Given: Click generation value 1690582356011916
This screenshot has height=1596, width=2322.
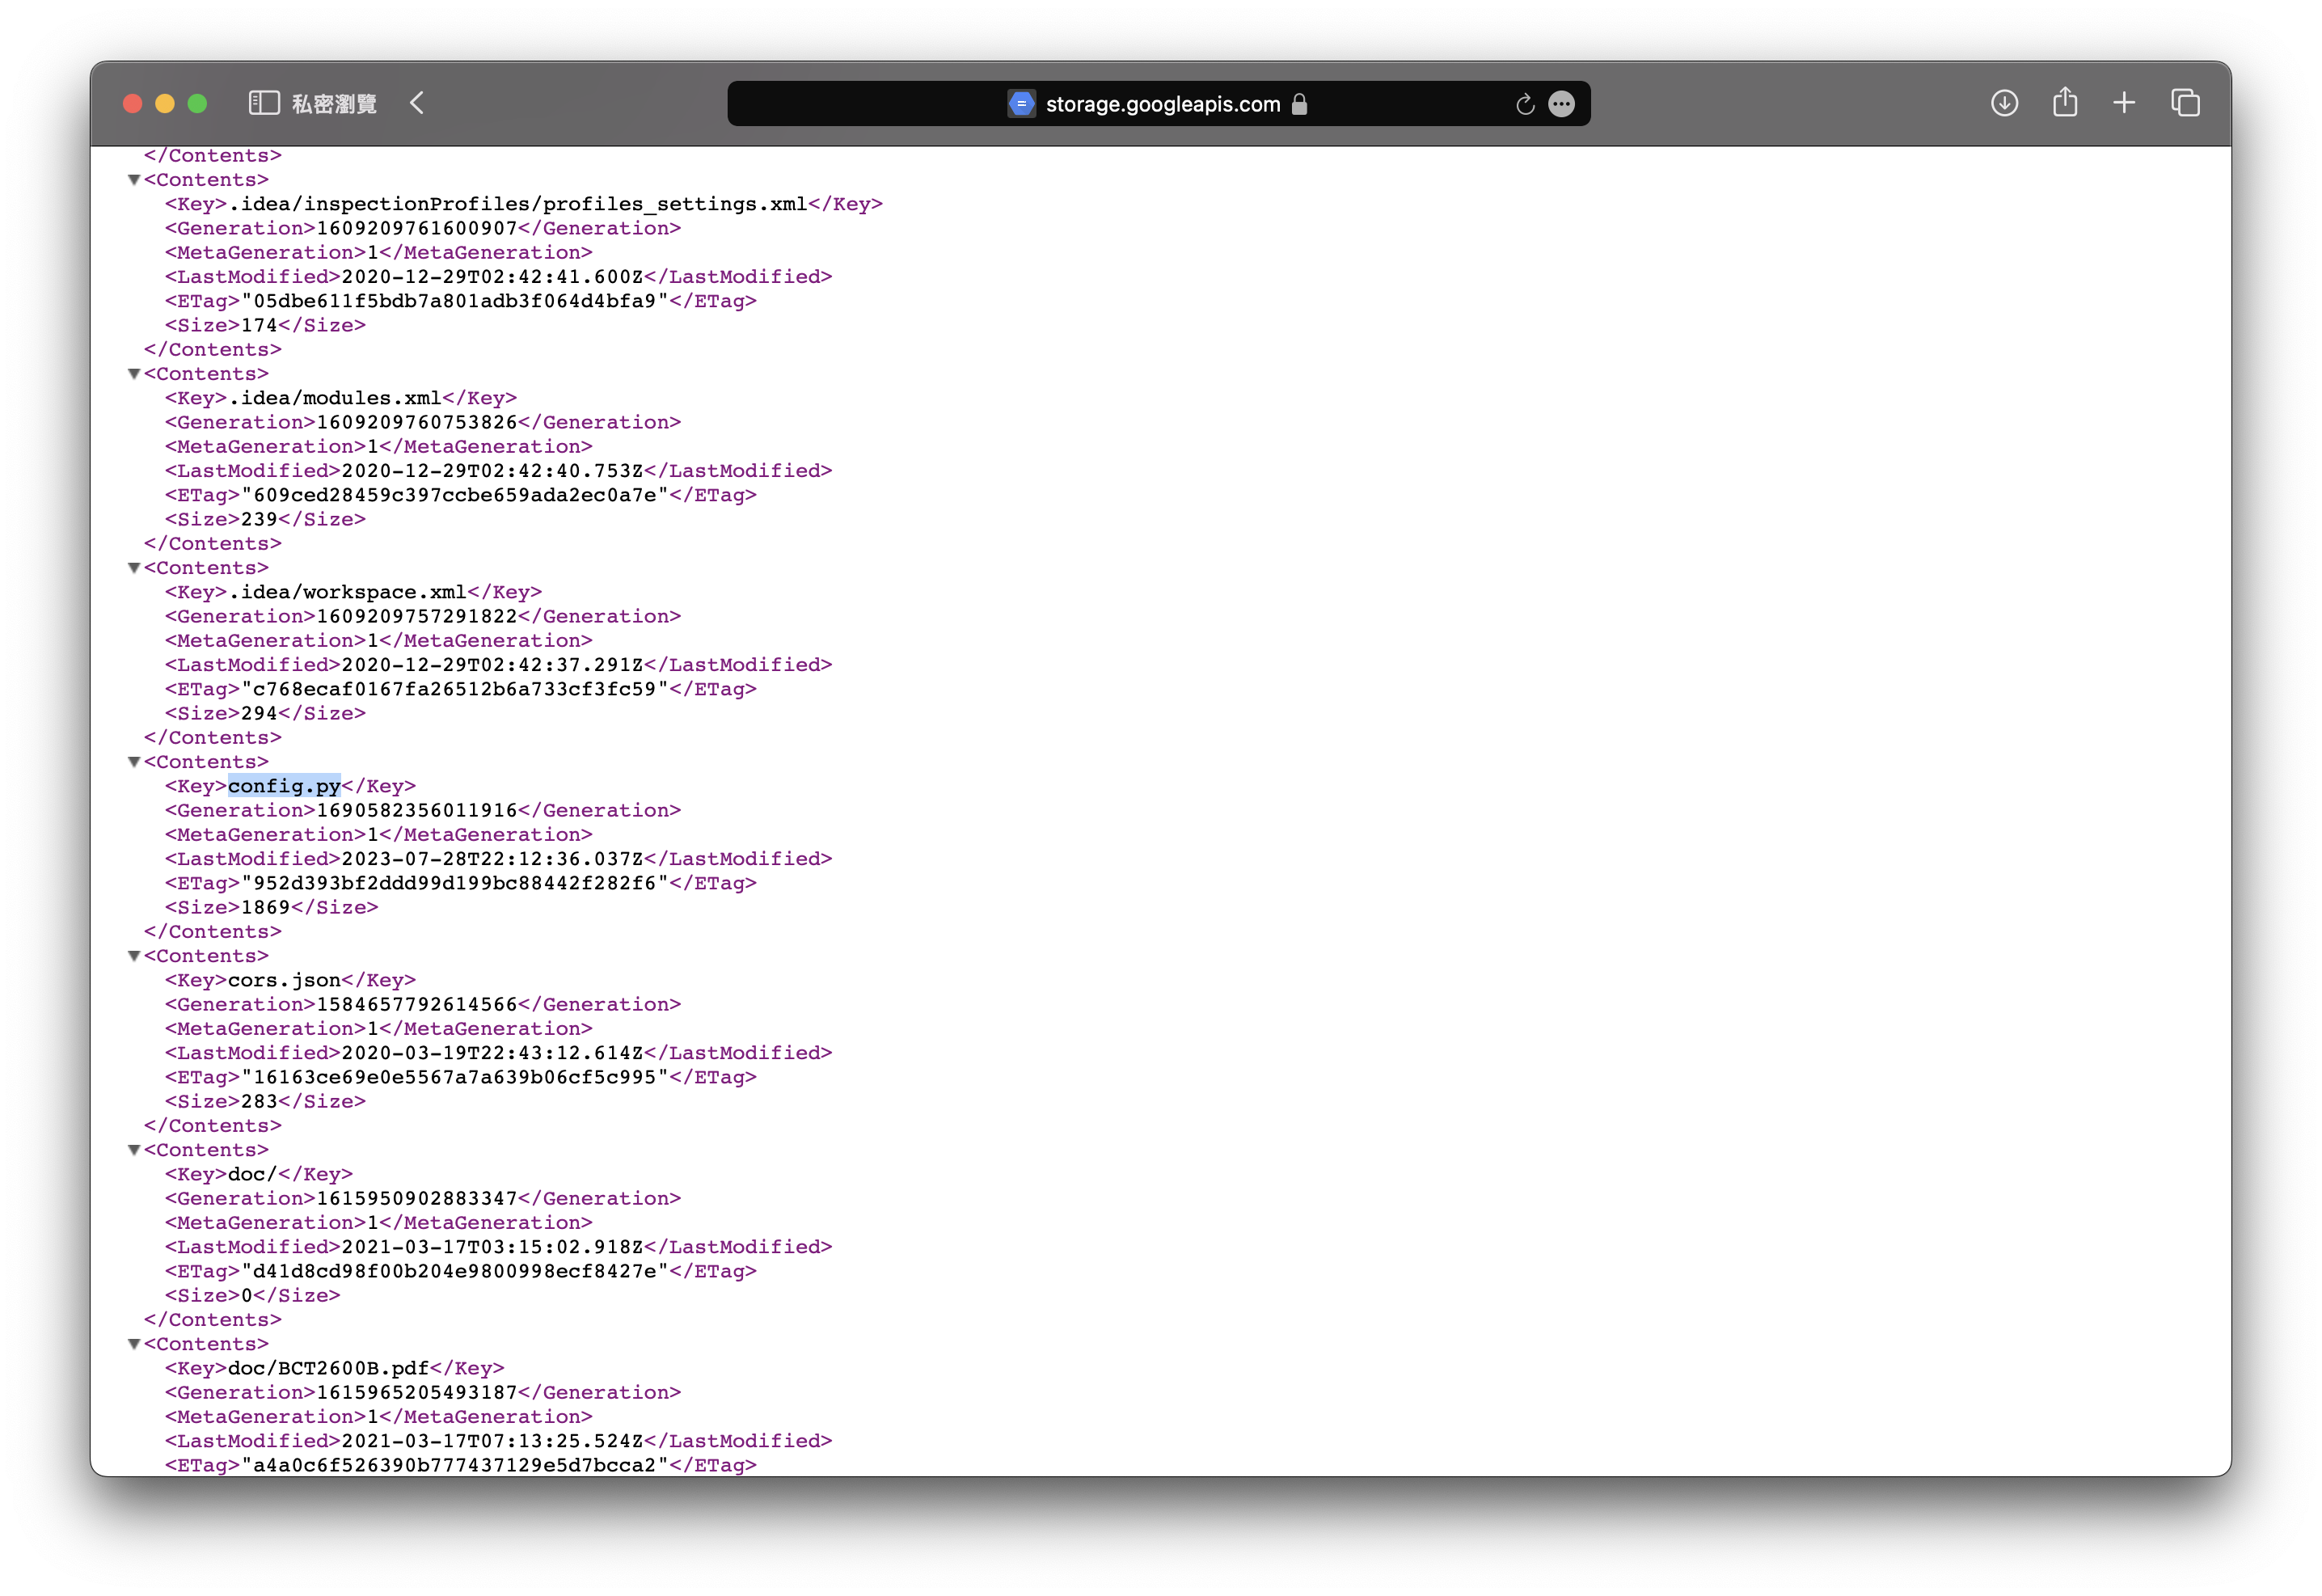Looking at the screenshot, I should click(x=417, y=810).
